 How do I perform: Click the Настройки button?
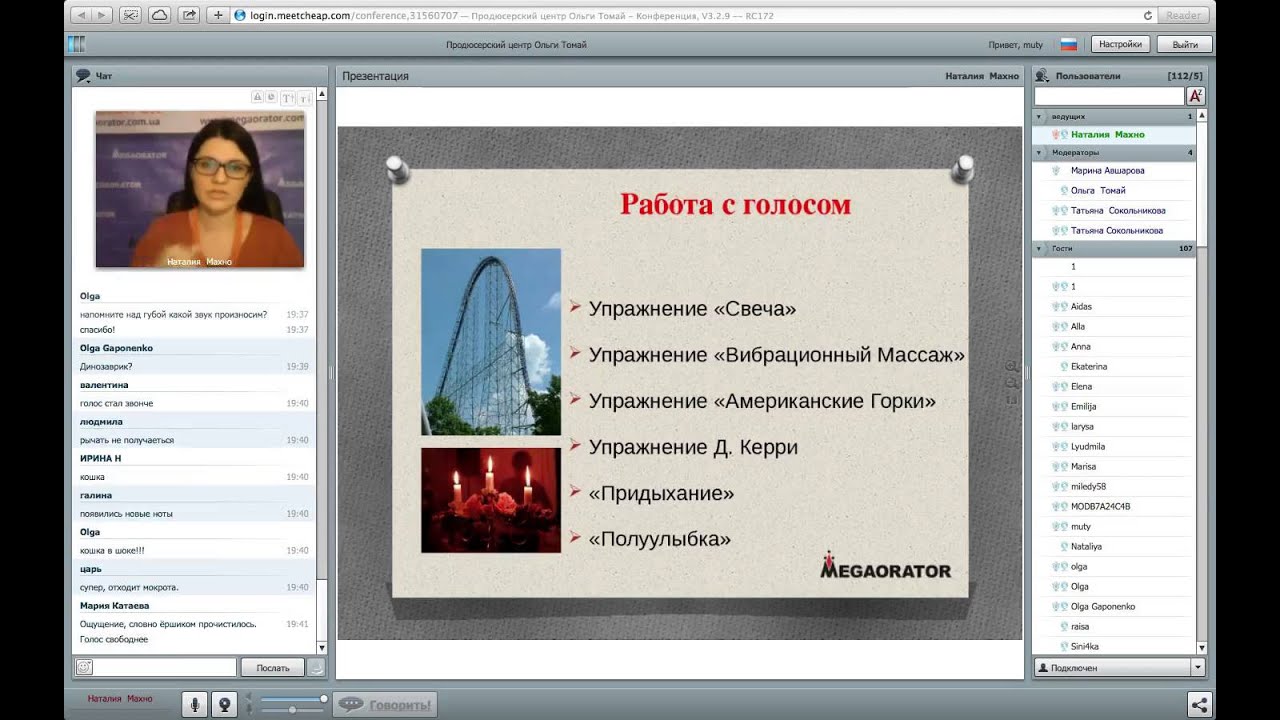(x=1120, y=44)
